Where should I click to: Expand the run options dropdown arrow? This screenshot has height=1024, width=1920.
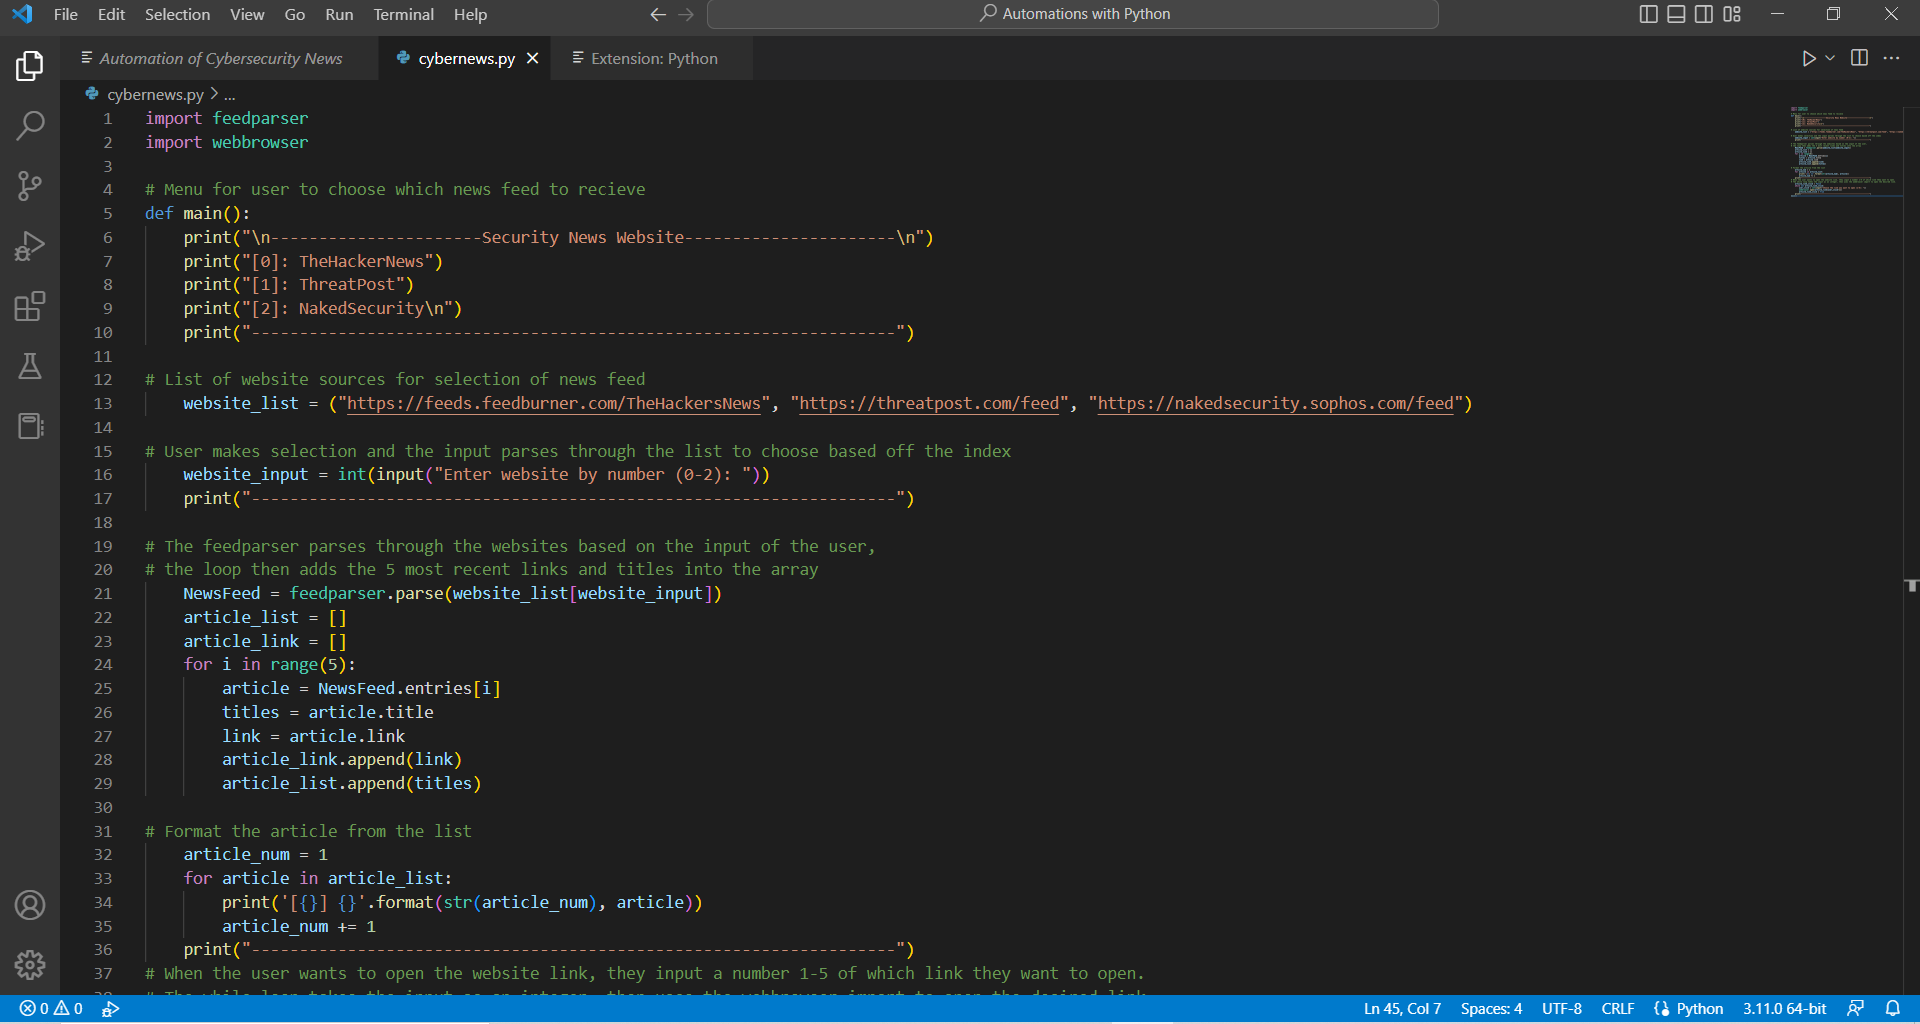click(x=1830, y=58)
